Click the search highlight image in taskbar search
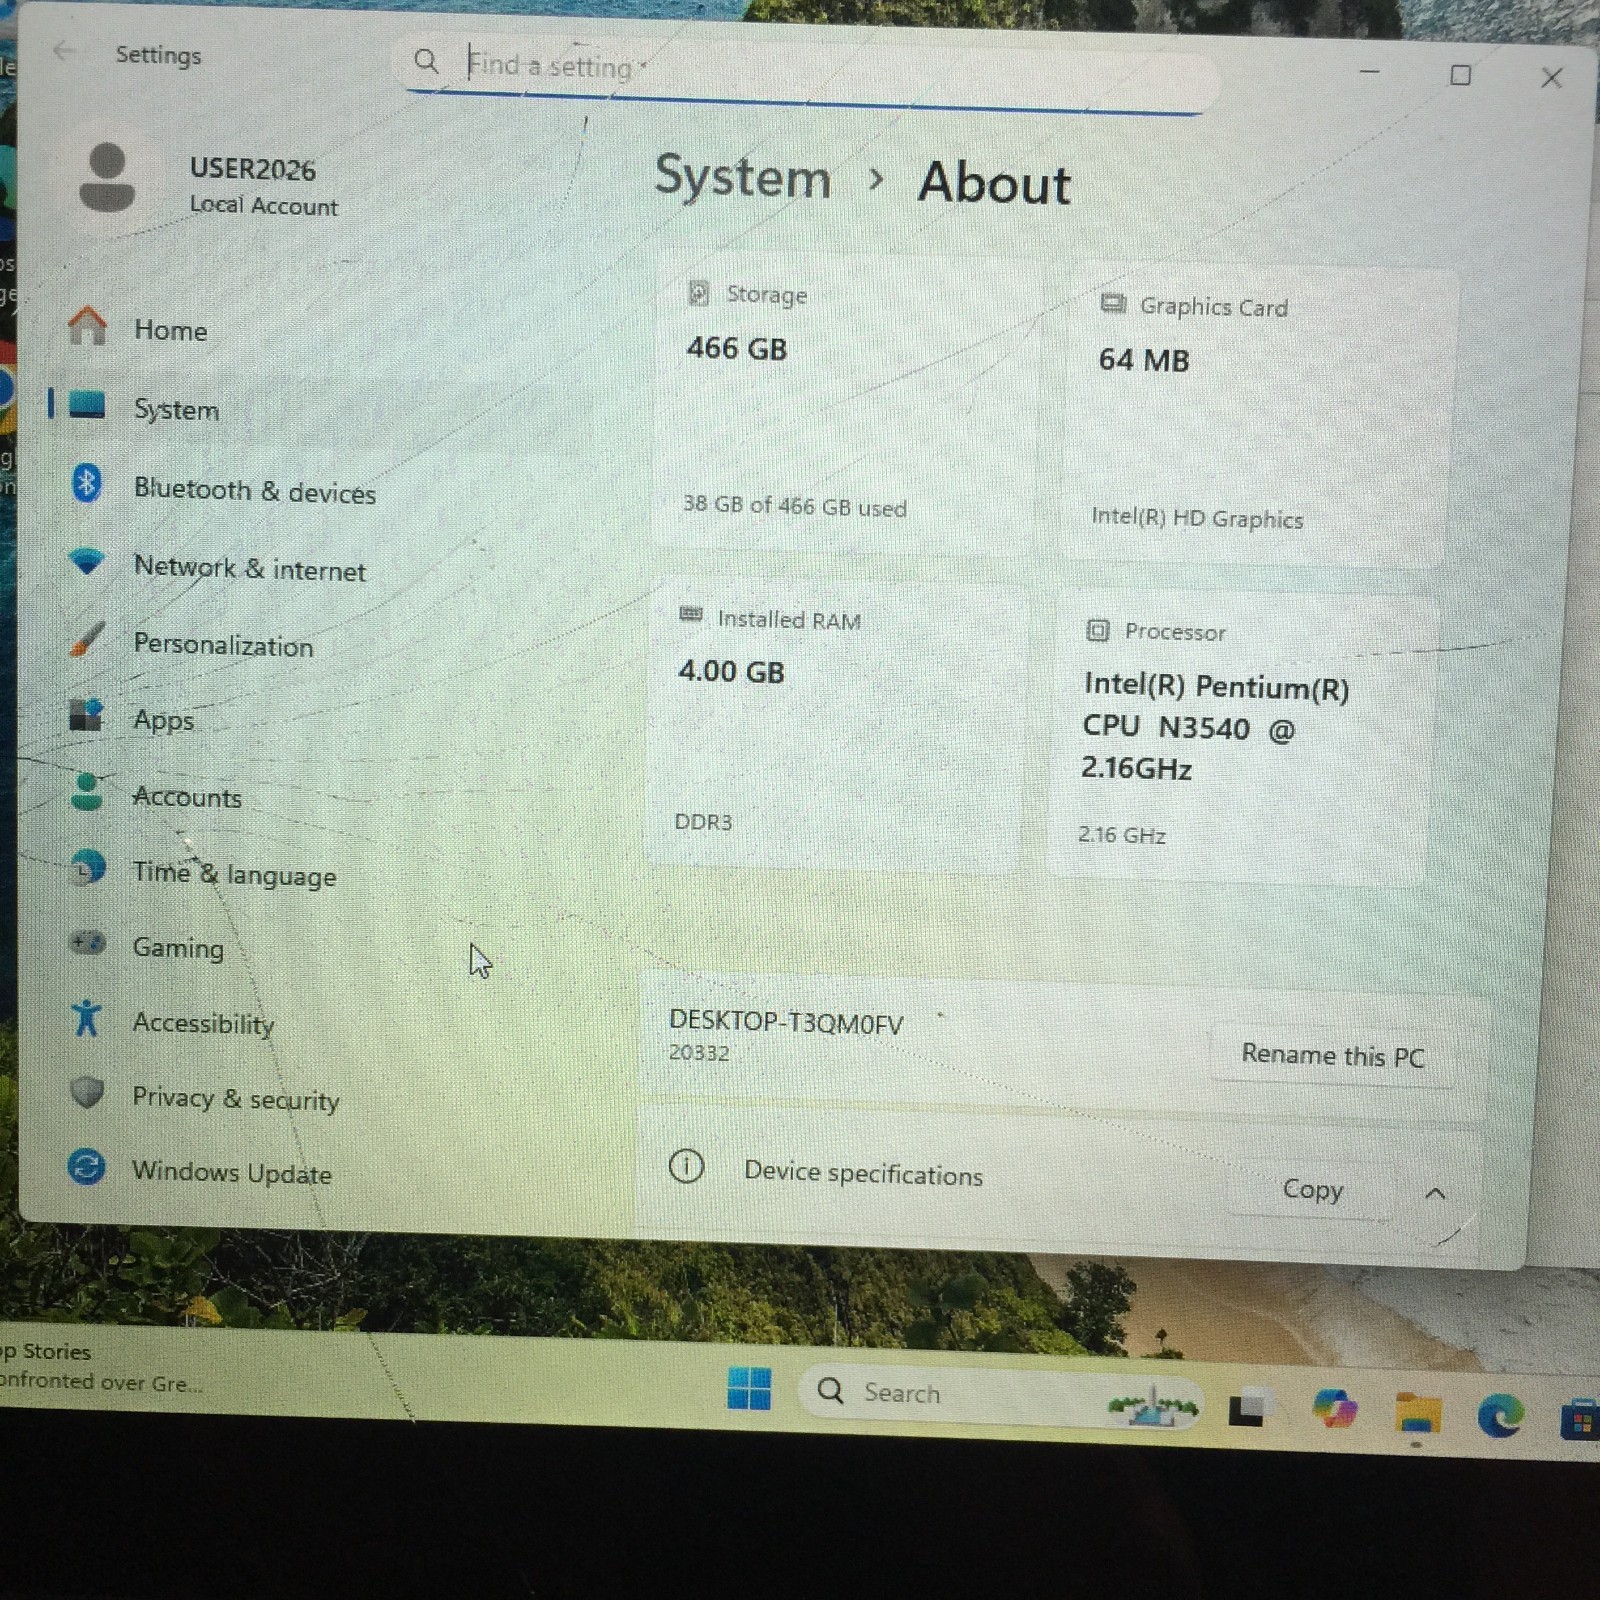Image resolution: width=1600 pixels, height=1600 pixels. [1153, 1406]
